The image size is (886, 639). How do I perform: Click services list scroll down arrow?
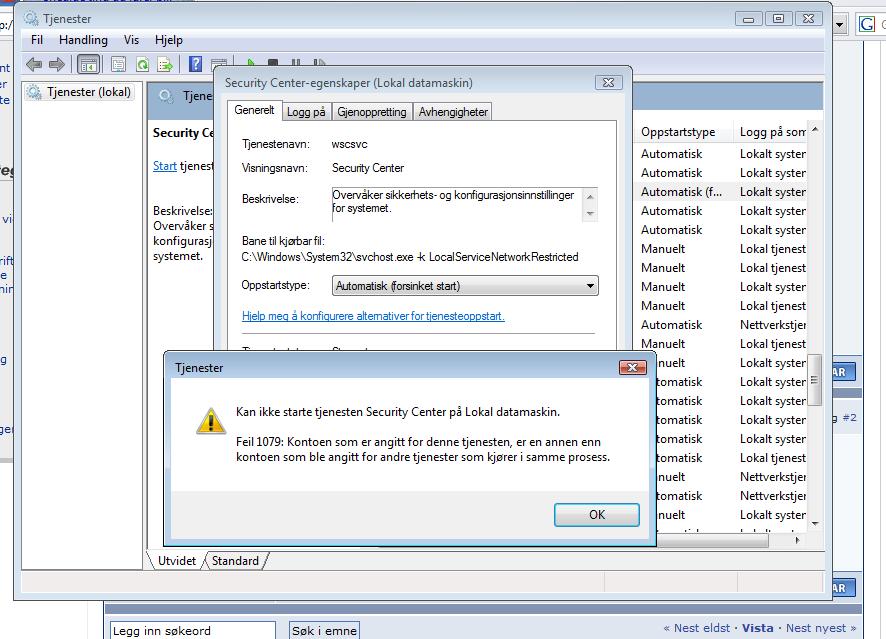click(815, 524)
